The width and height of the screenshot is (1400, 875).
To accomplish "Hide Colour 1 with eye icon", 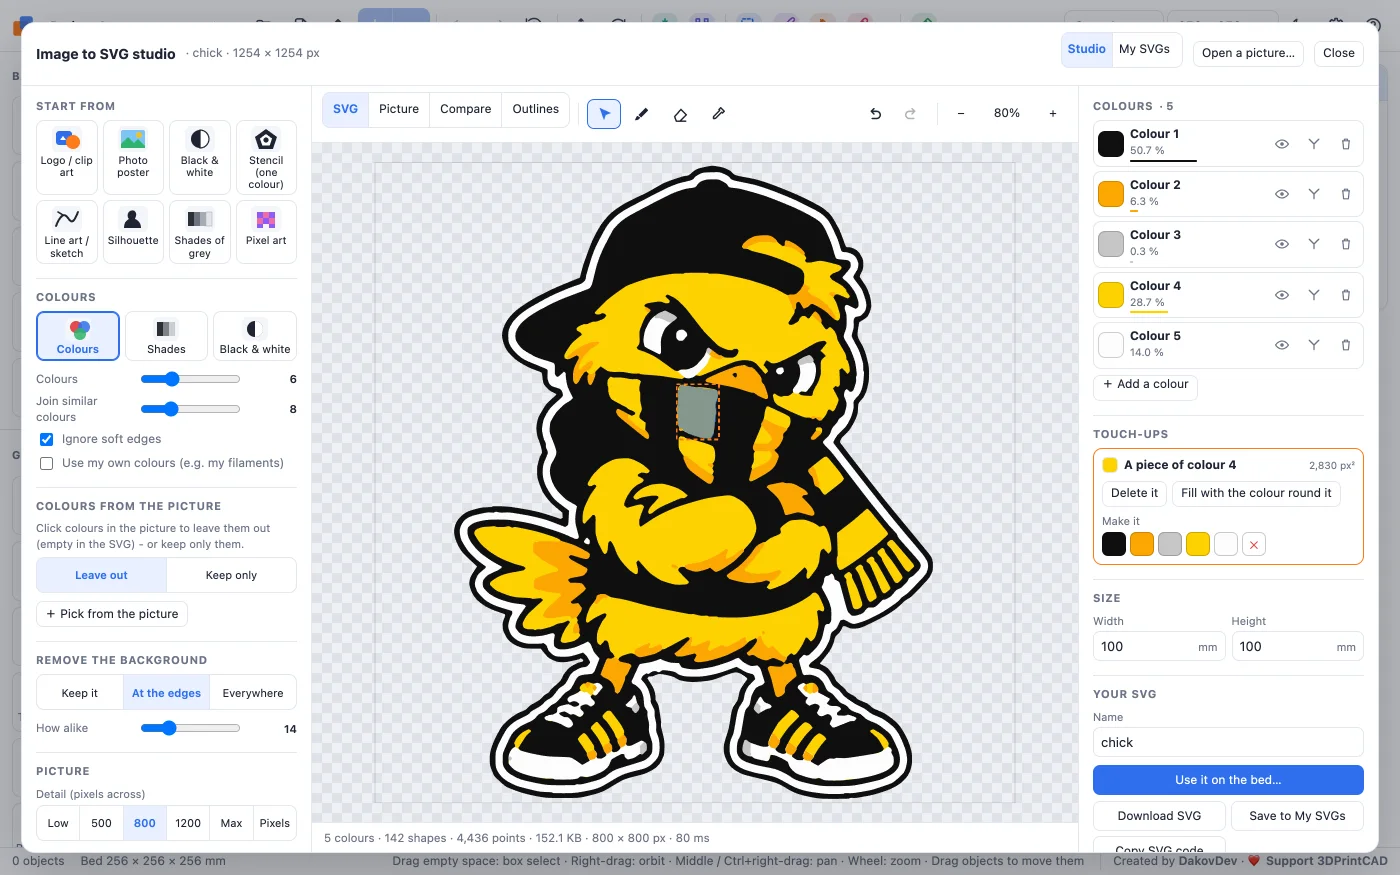I will pos(1282,144).
